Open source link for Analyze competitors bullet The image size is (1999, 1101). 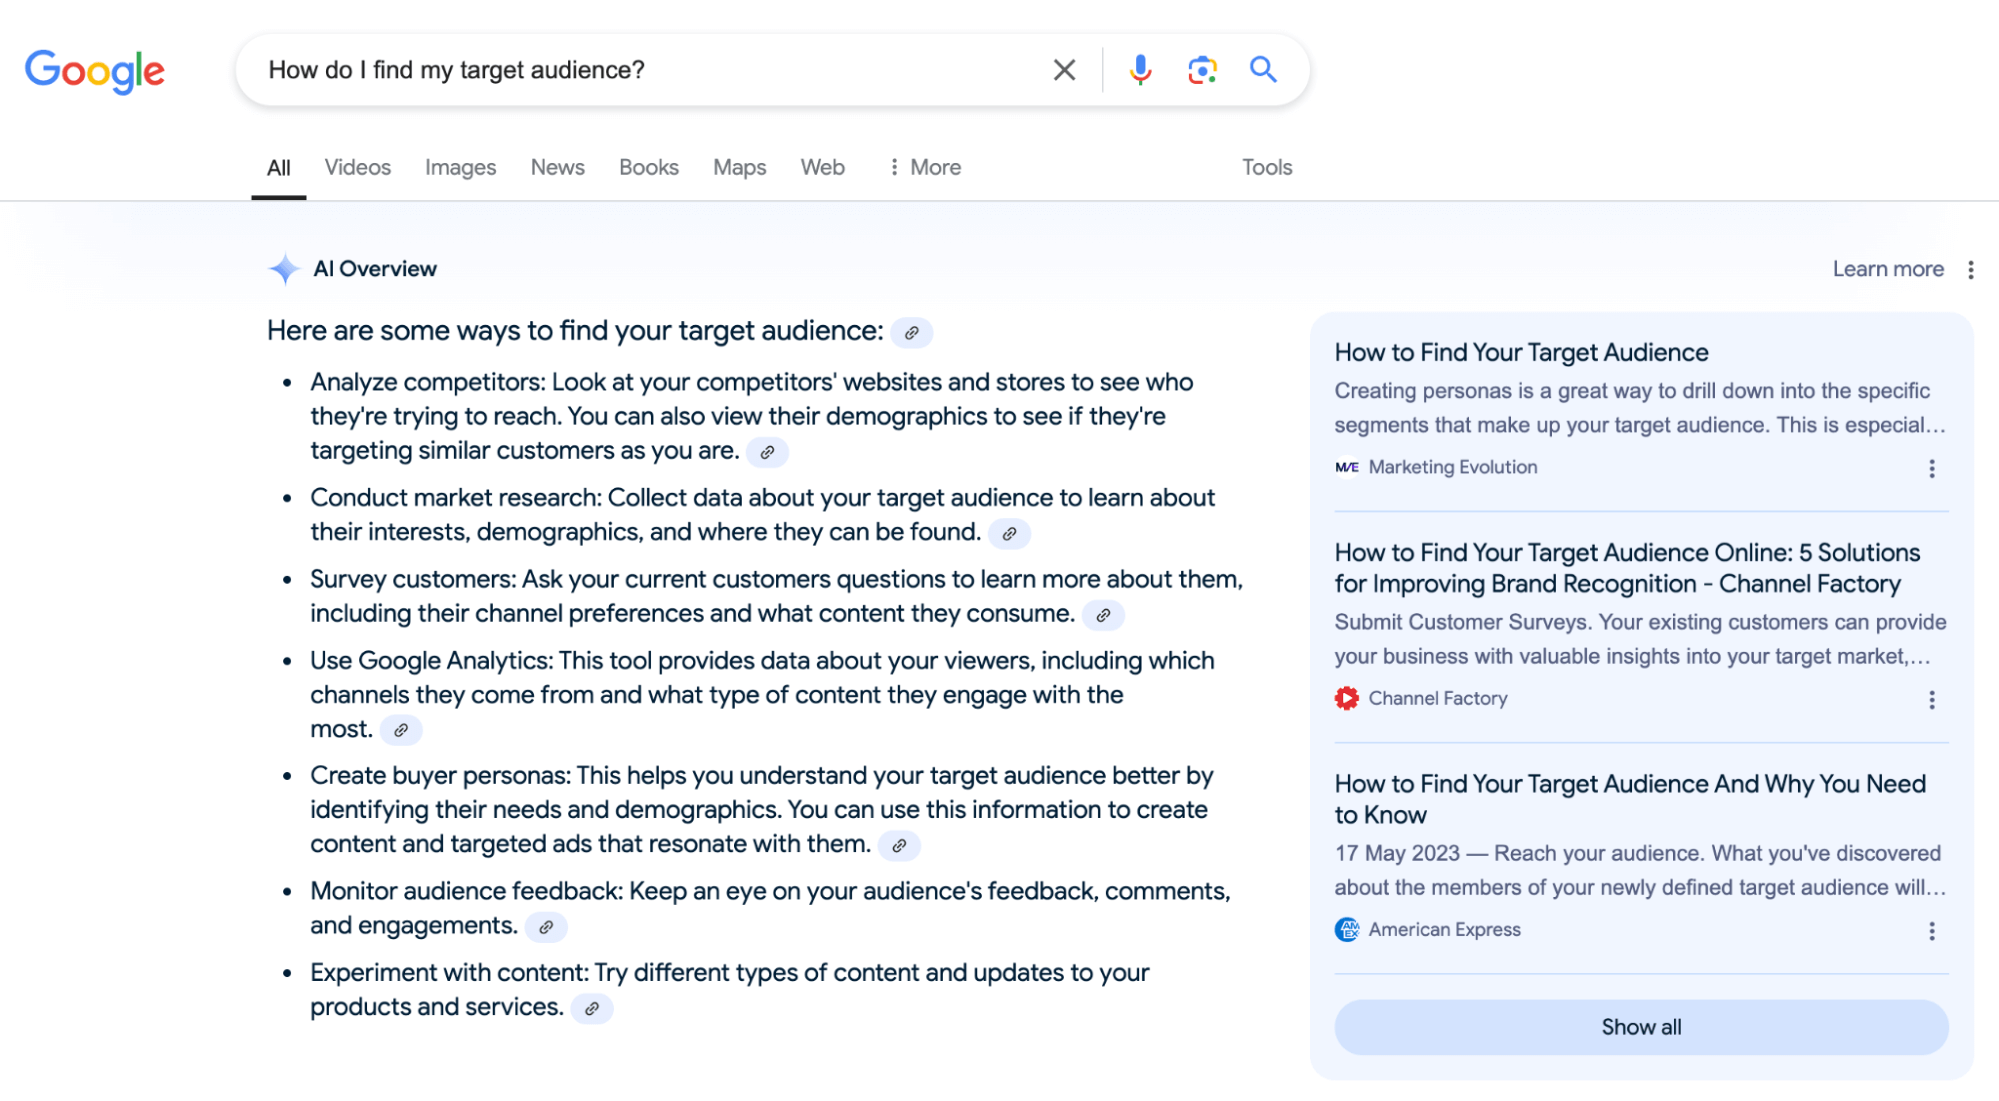pyautogui.click(x=767, y=452)
